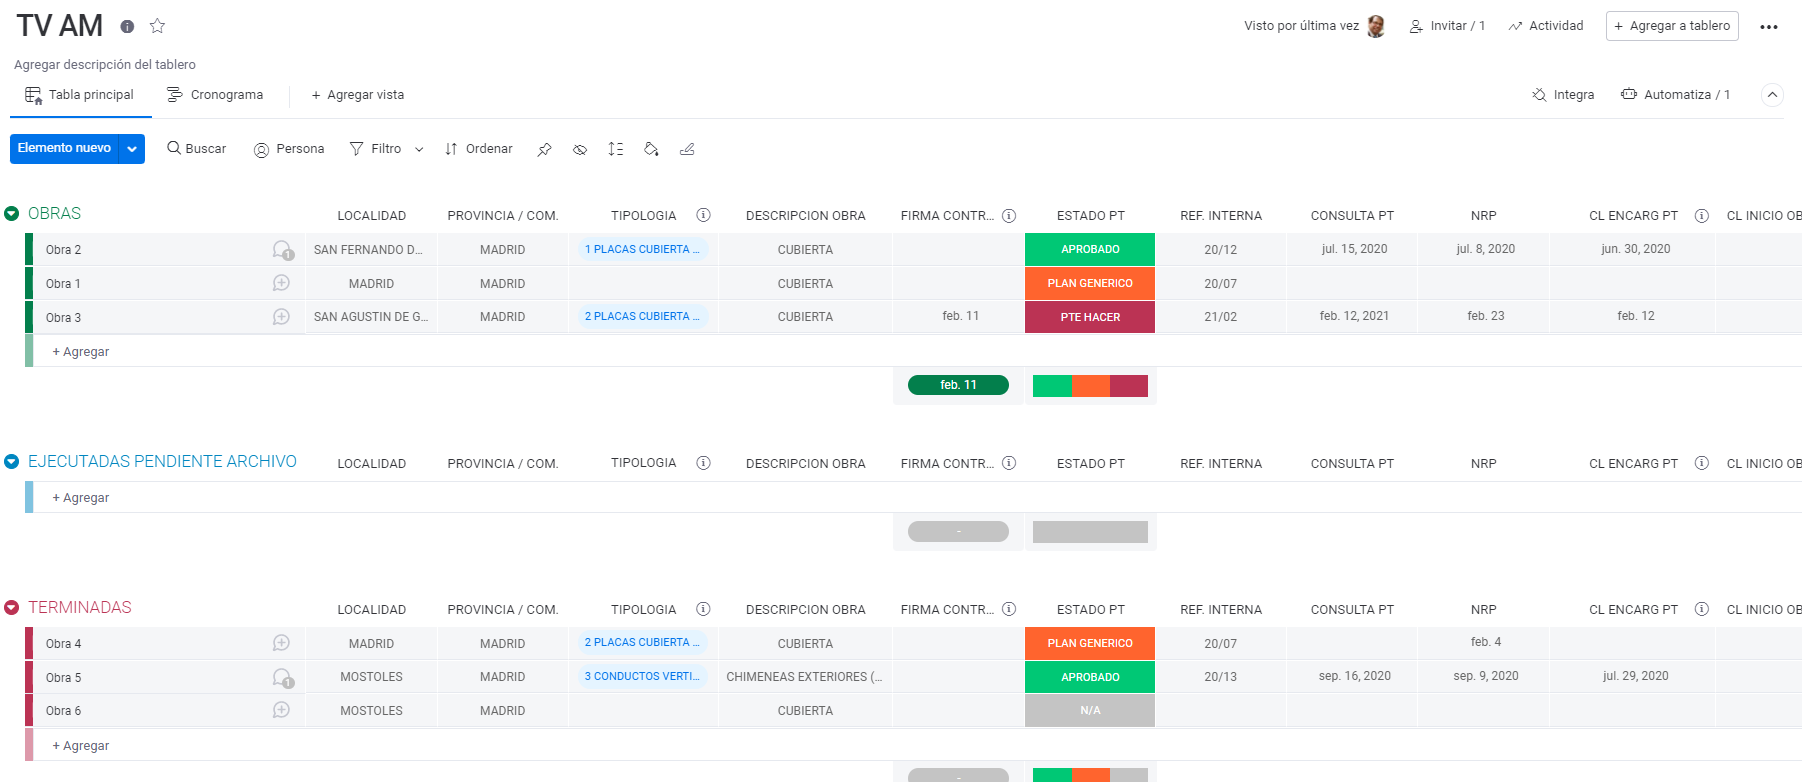
Task: Click info icon beside TIPOLOGIA column in OBRAS
Action: (703, 215)
